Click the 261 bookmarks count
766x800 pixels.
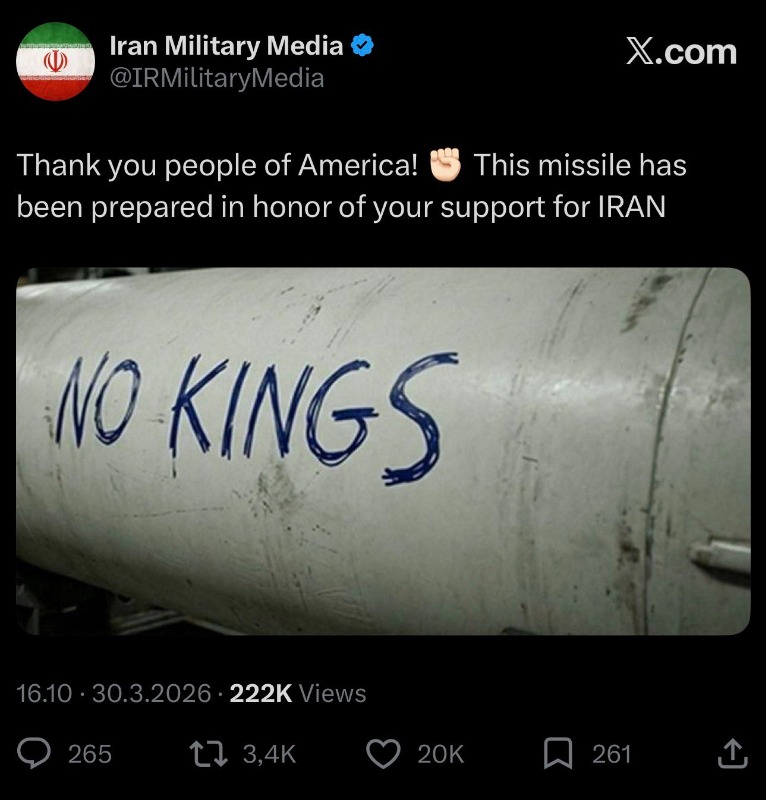point(611,754)
